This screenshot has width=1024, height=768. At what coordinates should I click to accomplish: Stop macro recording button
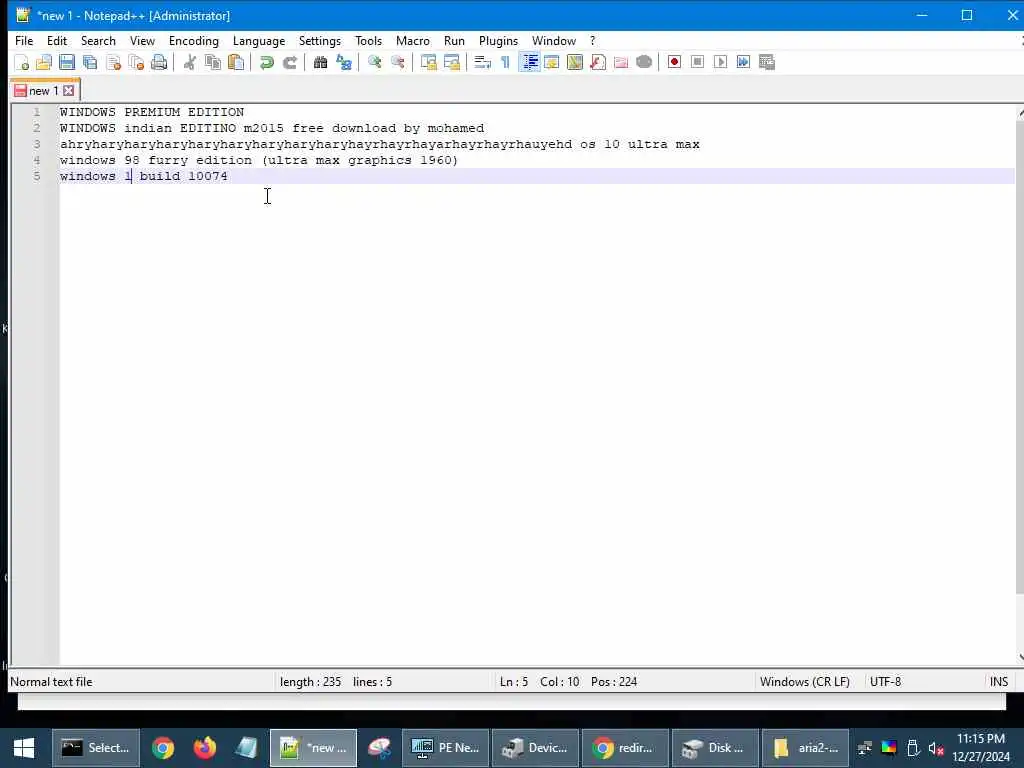(x=697, y=62)
